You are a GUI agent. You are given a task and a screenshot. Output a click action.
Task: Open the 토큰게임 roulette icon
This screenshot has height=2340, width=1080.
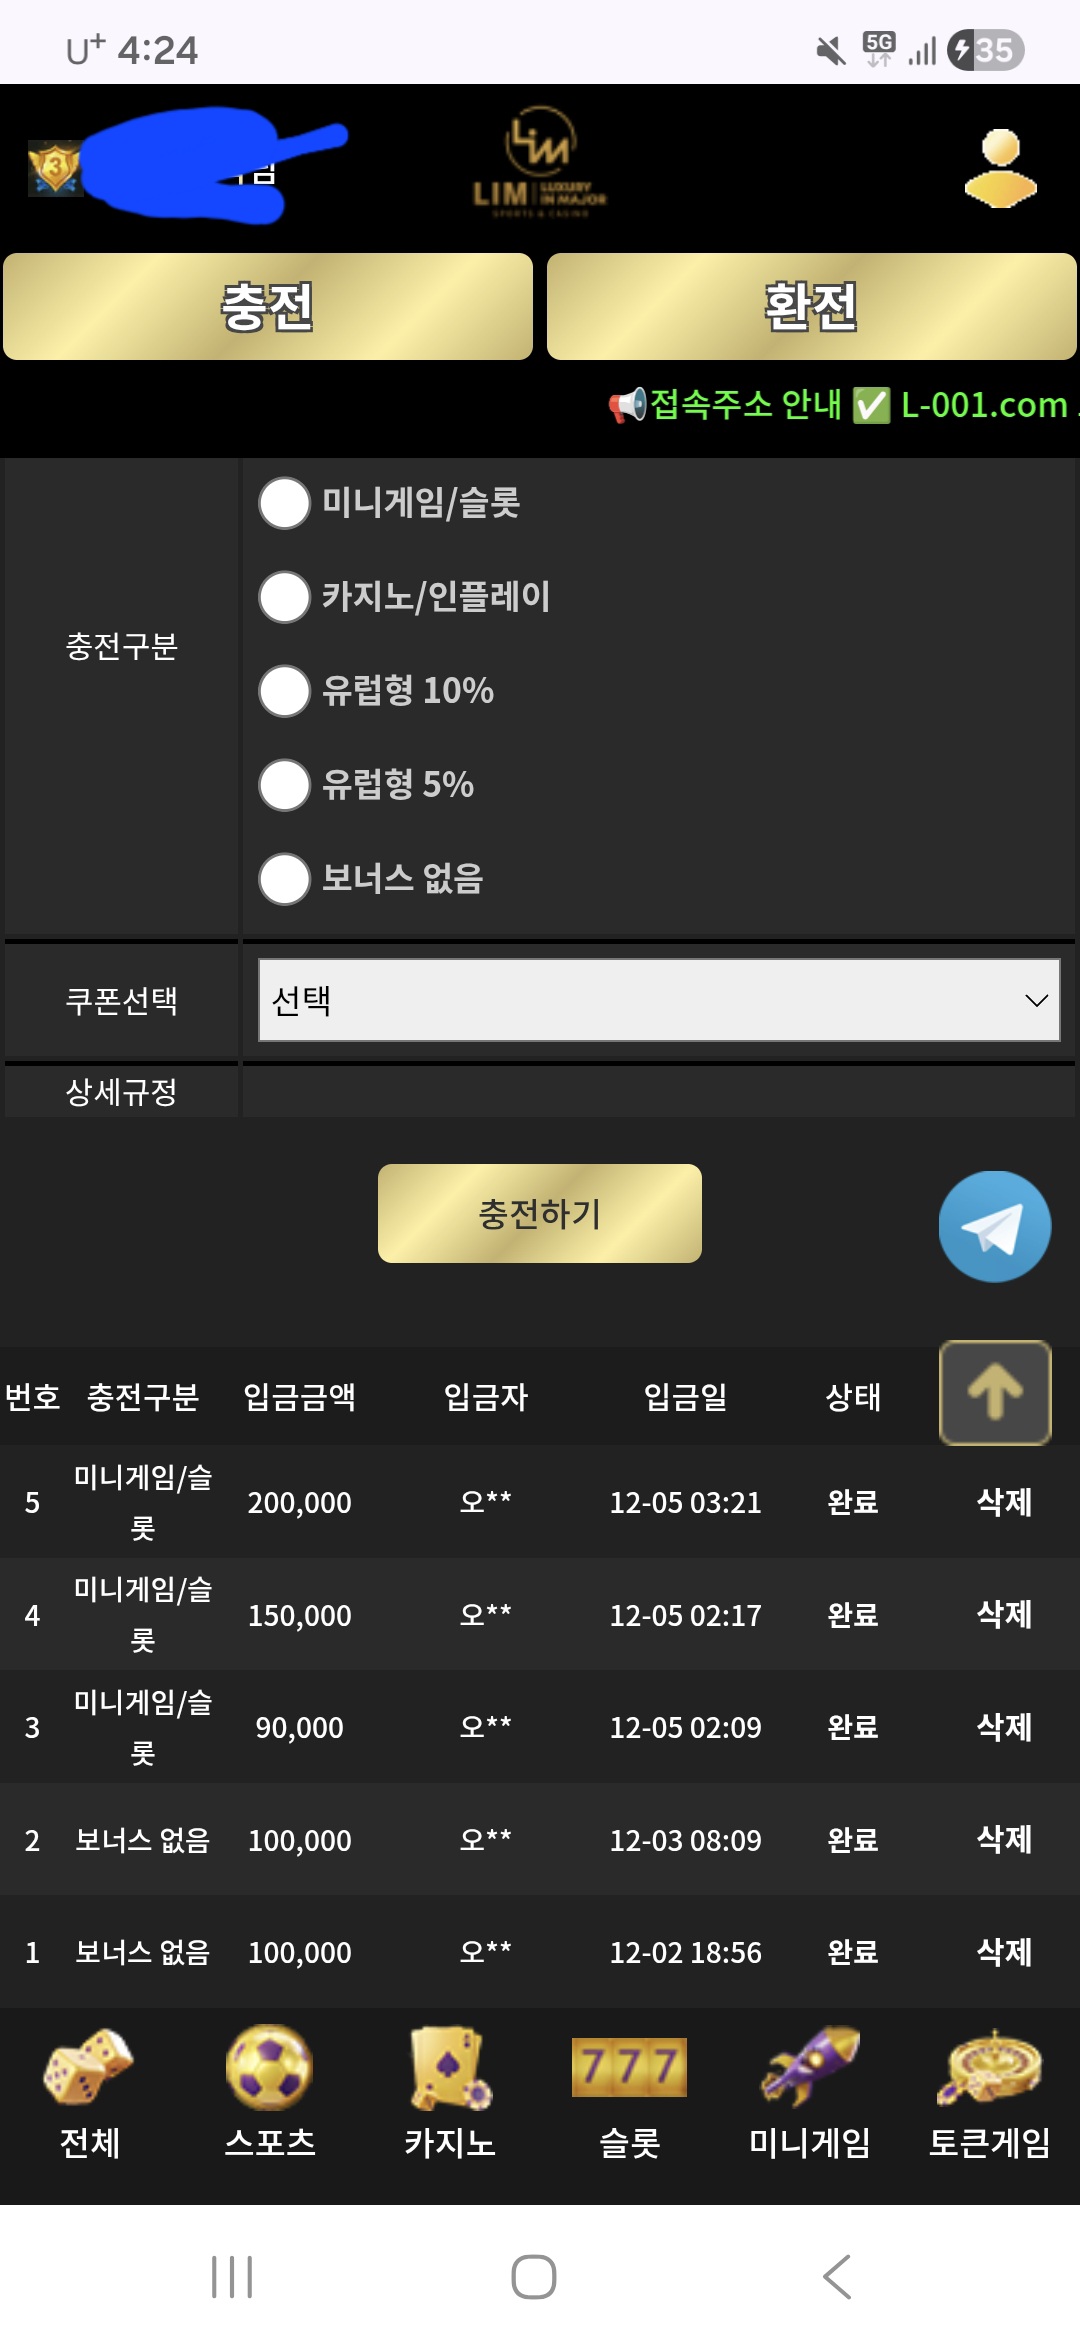point(989,2067)
